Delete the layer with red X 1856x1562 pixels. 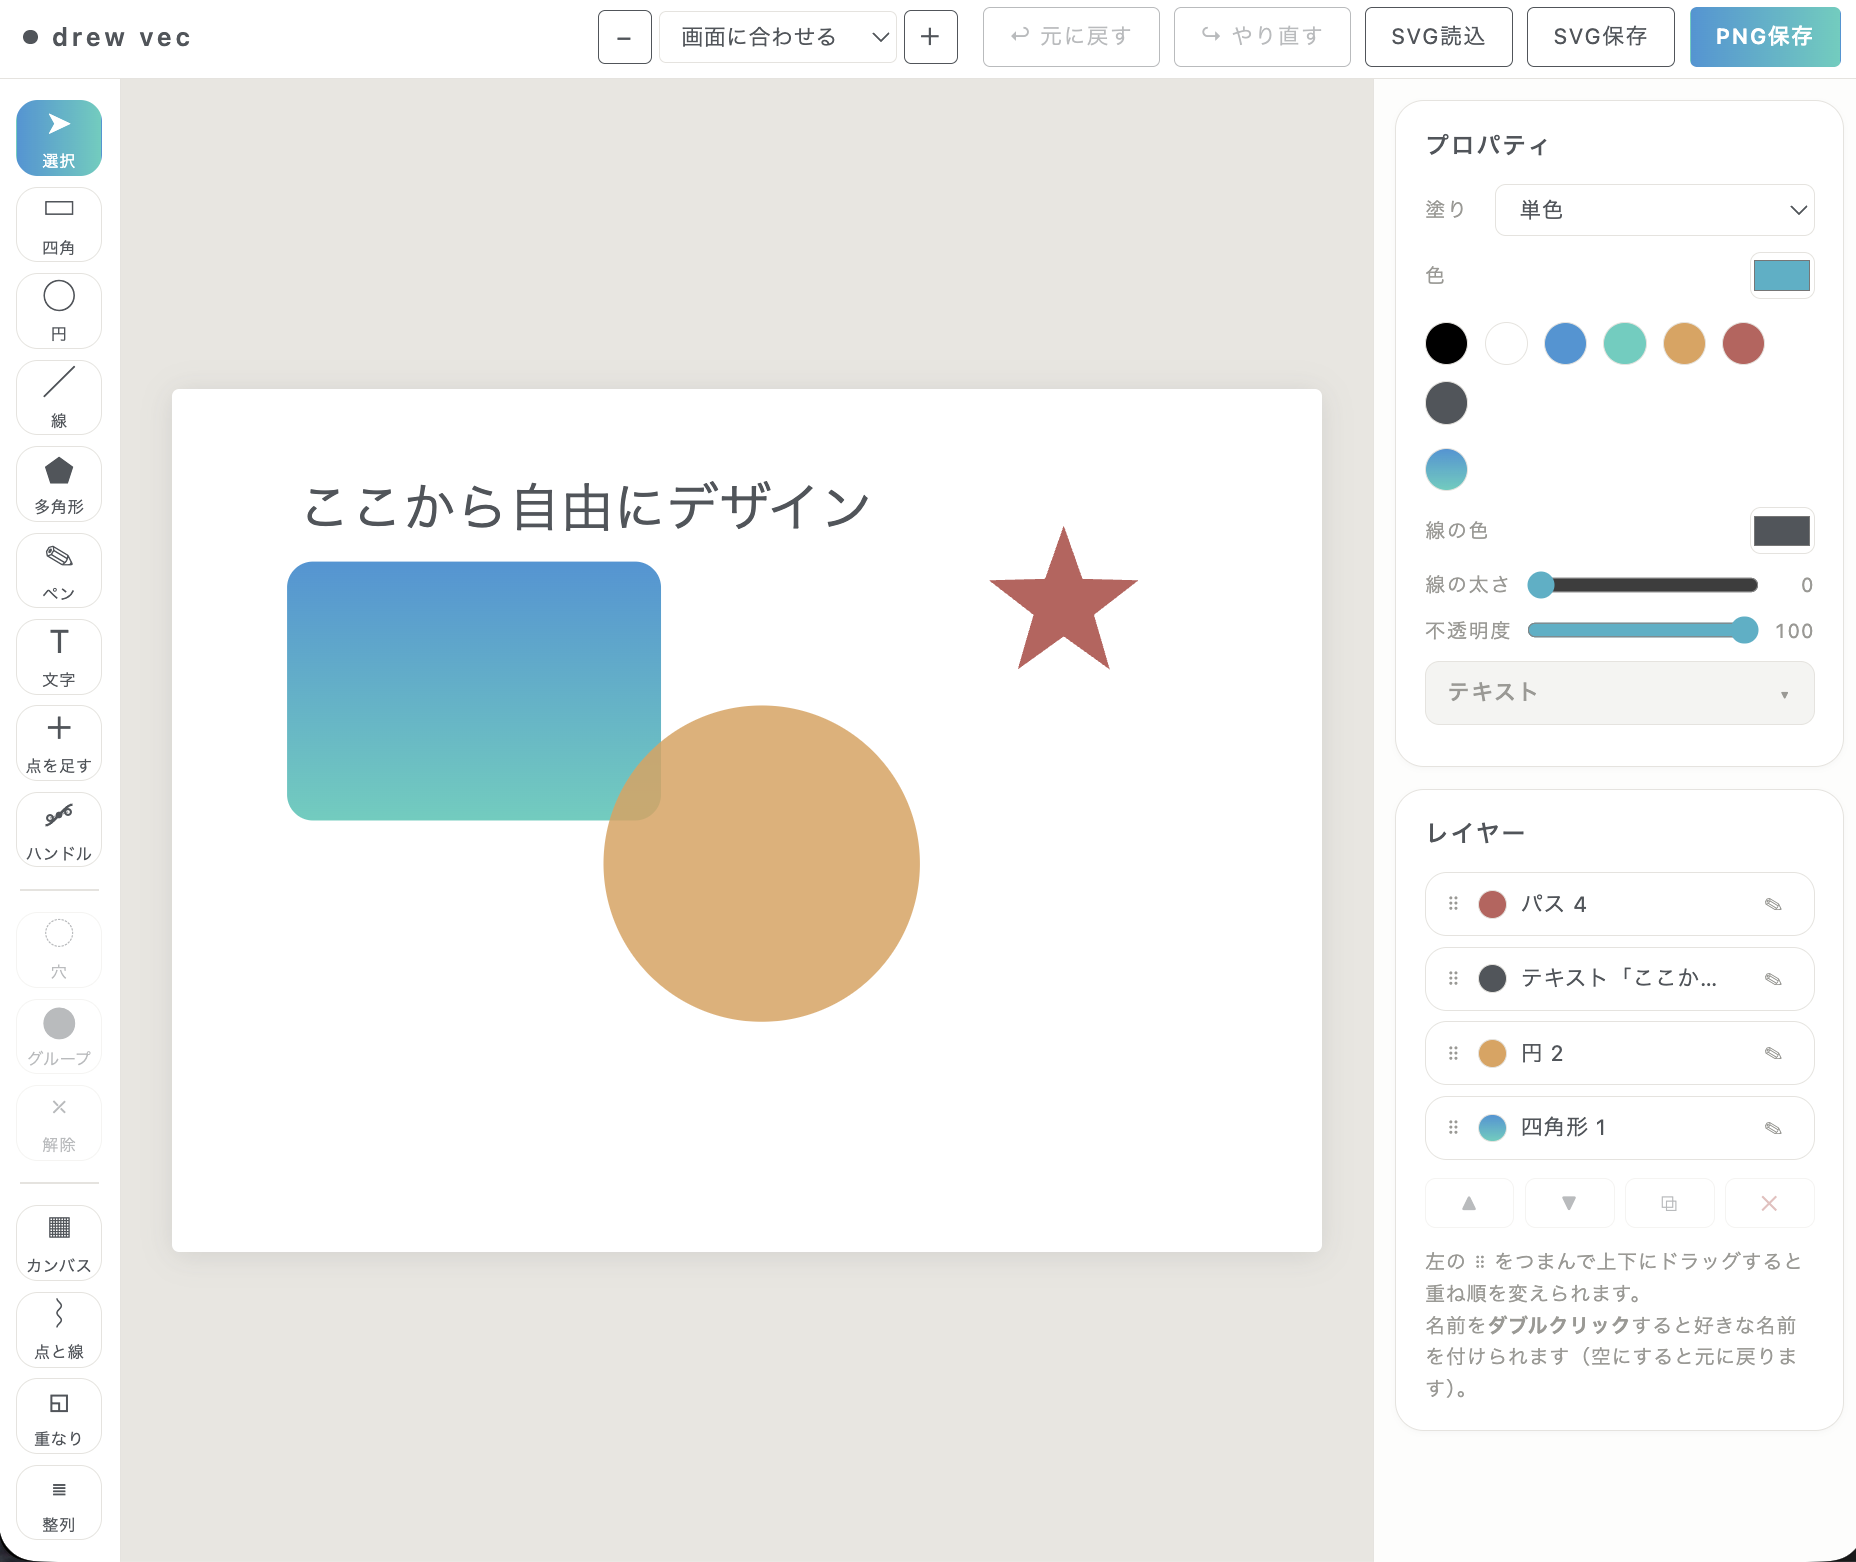[1769, 1203]
